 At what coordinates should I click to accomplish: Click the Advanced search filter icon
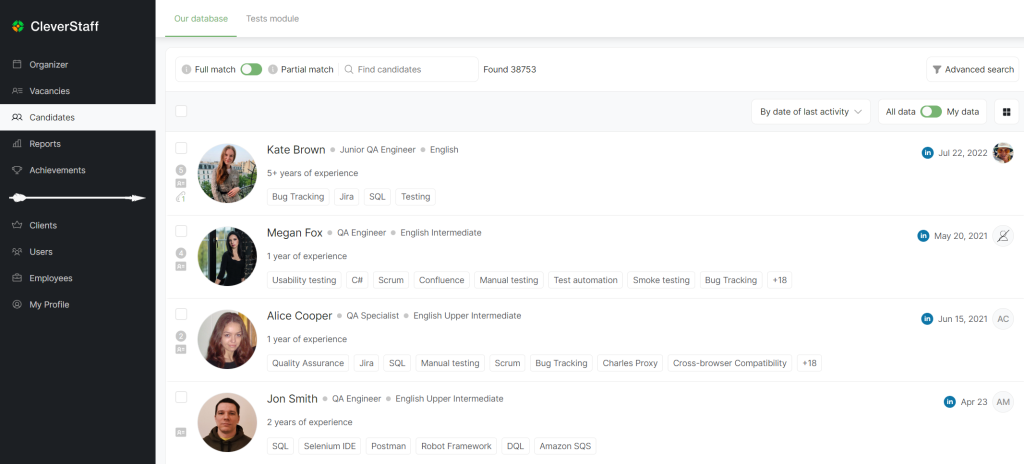point(936,70)
